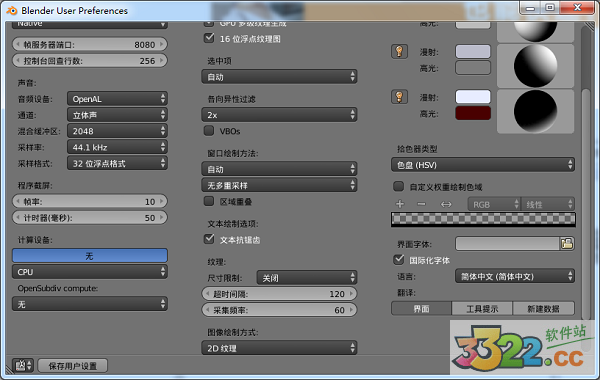Click the 超时间隔 120 field
The height and width of the screenshot is (380, 600).
point(279,294)
